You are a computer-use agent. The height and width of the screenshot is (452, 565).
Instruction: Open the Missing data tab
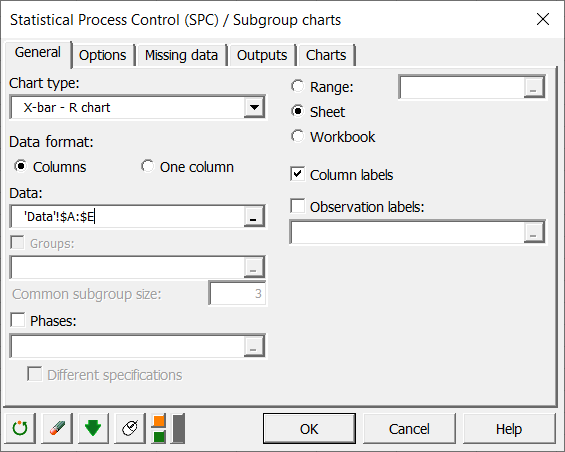[x=182, y=55]
